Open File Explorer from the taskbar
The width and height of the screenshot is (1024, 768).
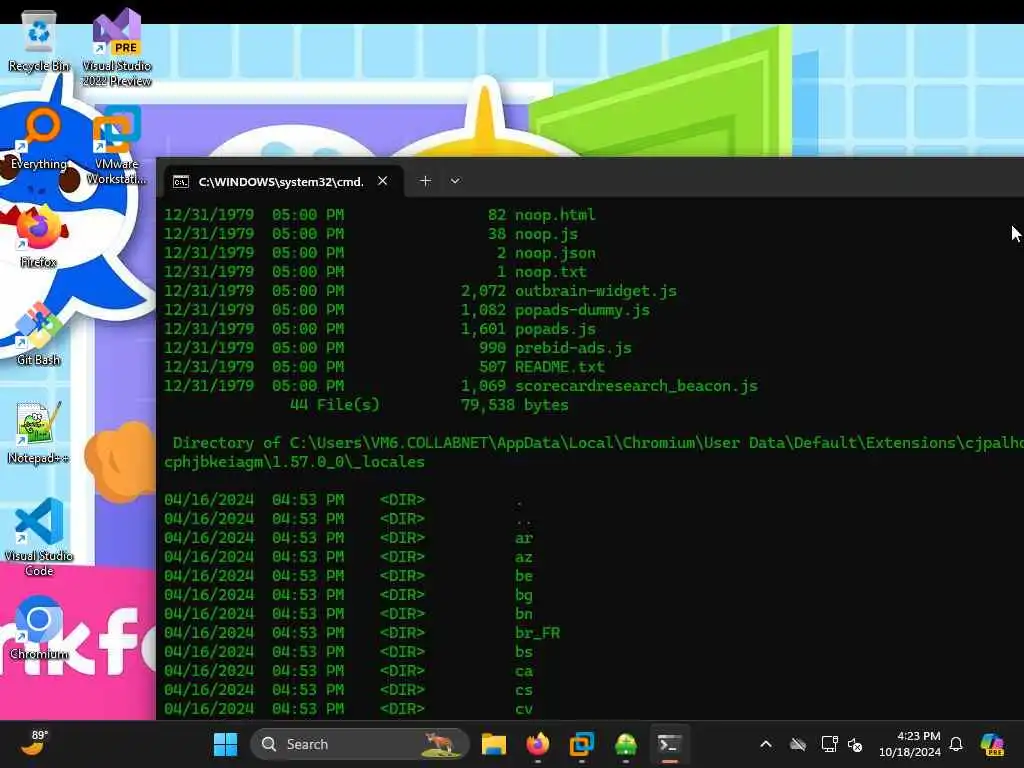click(494, 744)
